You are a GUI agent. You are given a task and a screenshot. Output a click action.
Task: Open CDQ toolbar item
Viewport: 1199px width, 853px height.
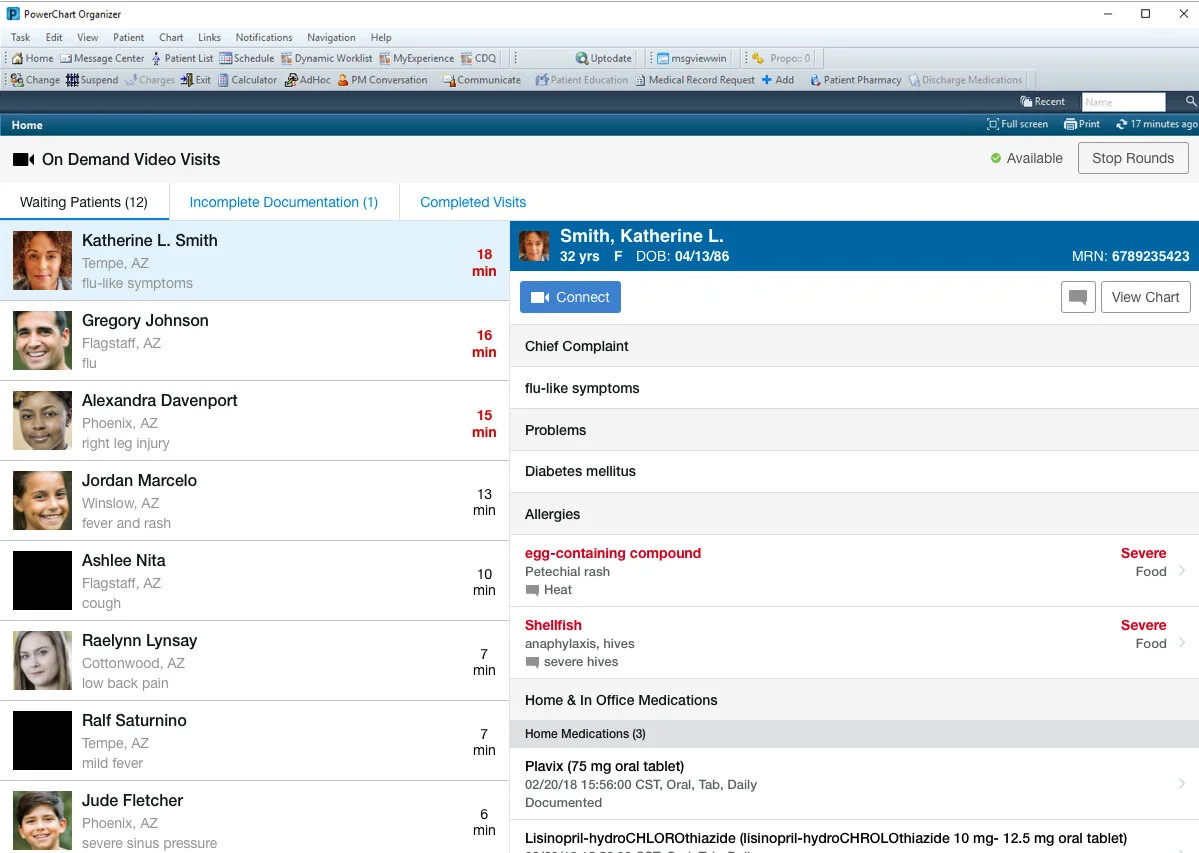479,58
